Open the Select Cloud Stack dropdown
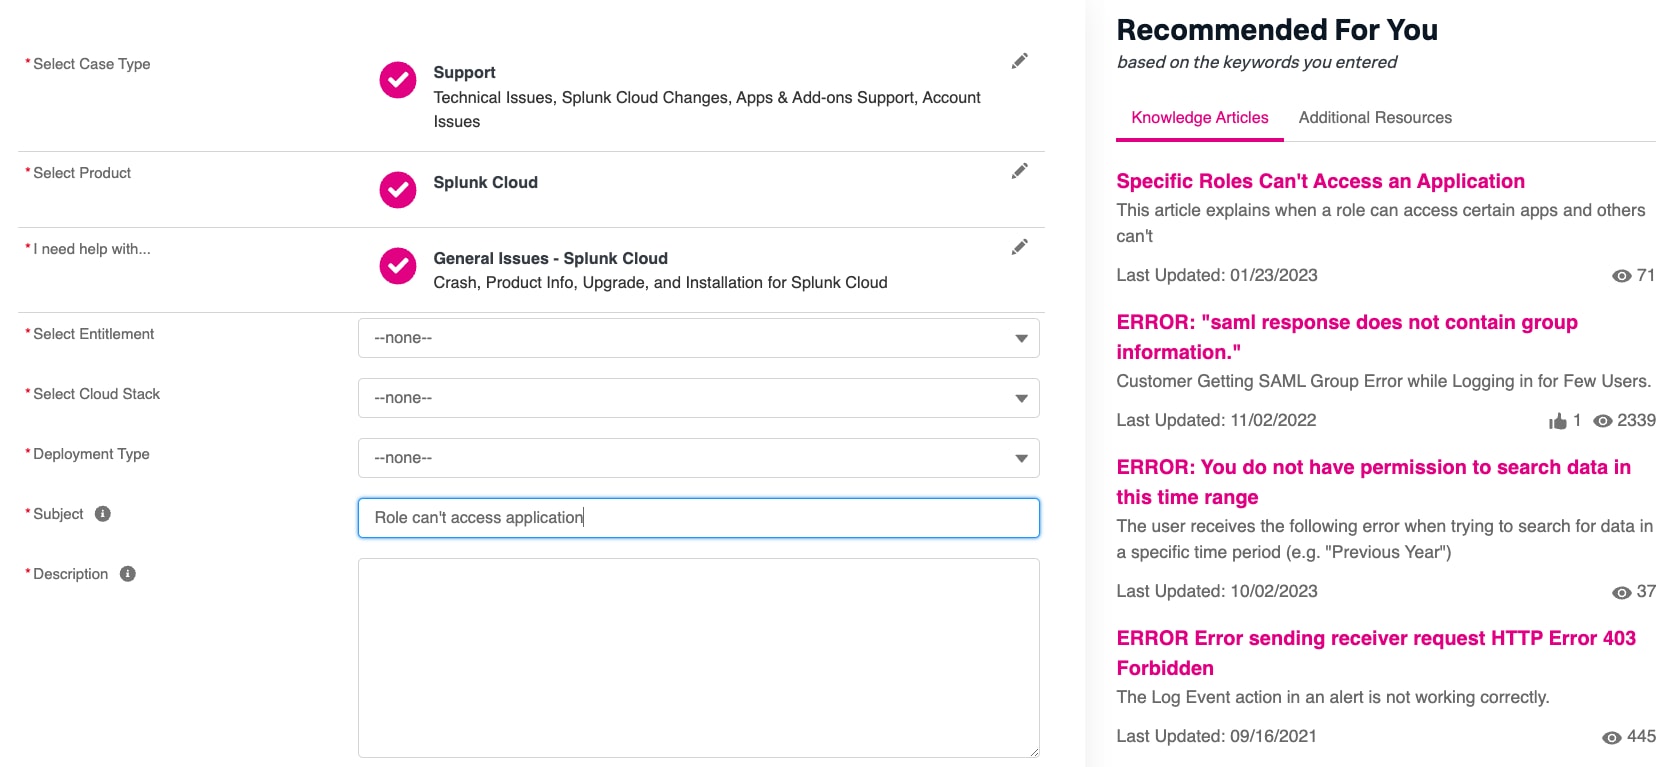1678x767 pixels. [x=699, y=398]
